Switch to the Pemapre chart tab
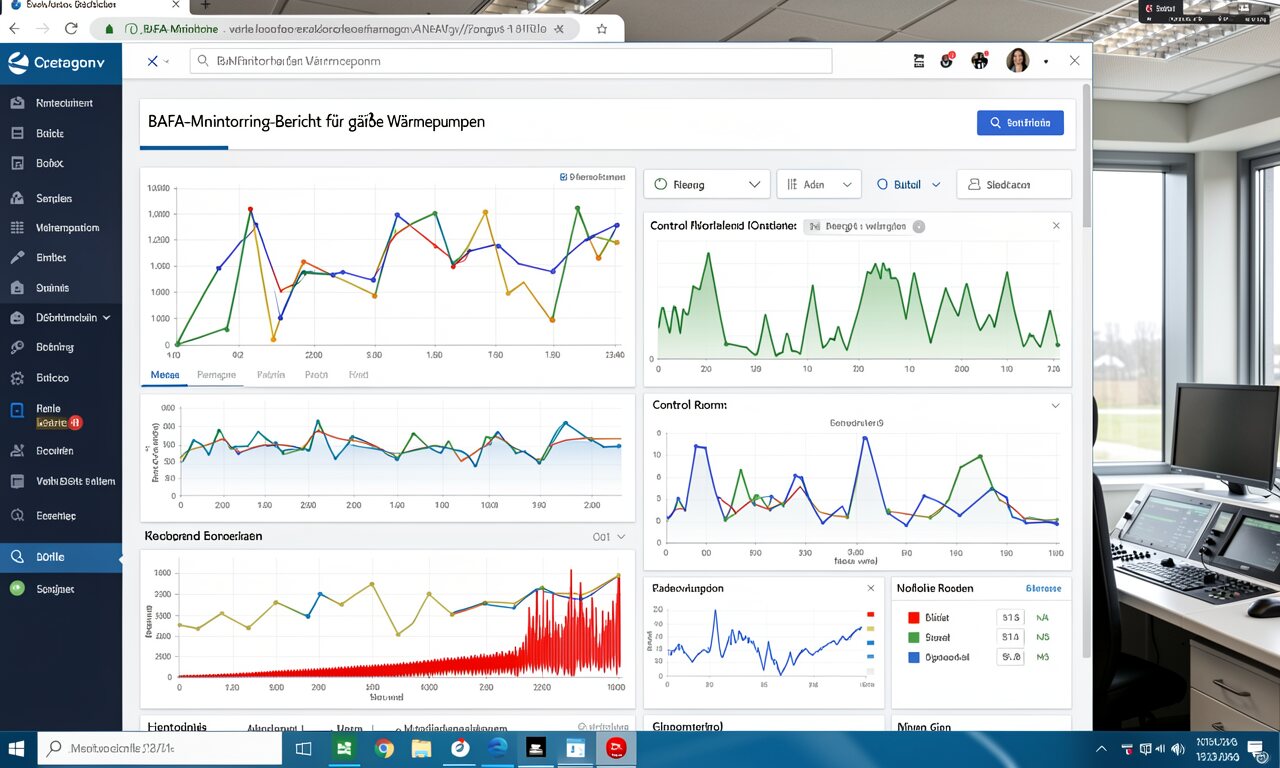Image resolution: width=1280 pixels, height=768 pixels. point(217,375)
